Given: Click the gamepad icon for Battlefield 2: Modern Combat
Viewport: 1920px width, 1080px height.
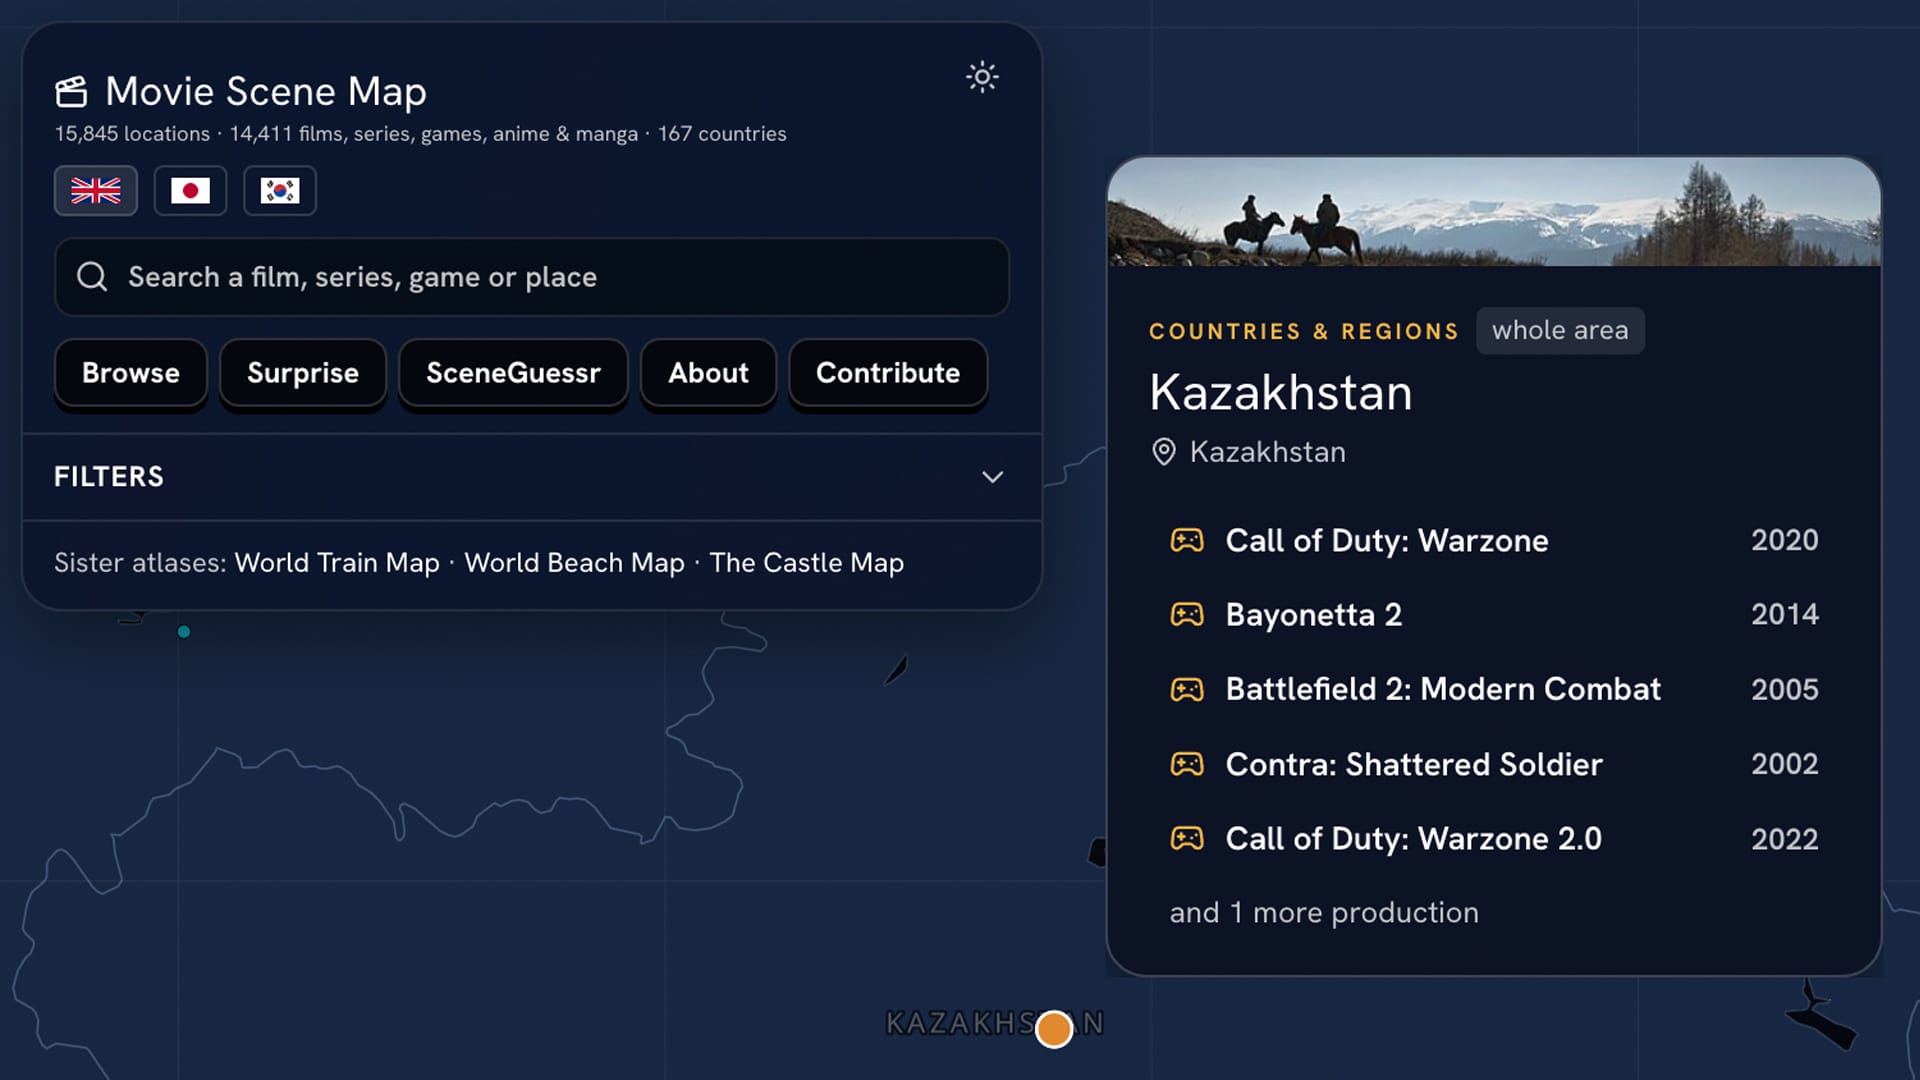Looking at the screenshot, I should click(x=1187, y=689).
